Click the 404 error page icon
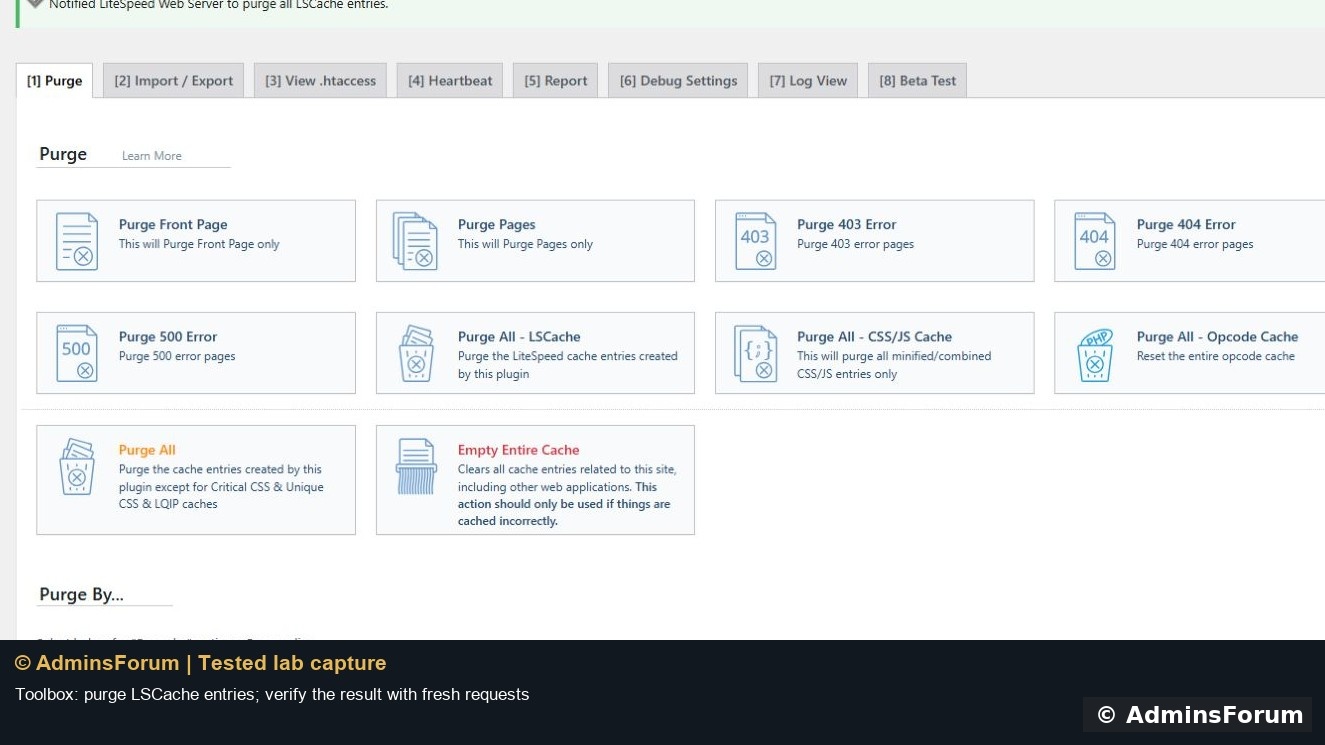 [x=1094, y=241]
